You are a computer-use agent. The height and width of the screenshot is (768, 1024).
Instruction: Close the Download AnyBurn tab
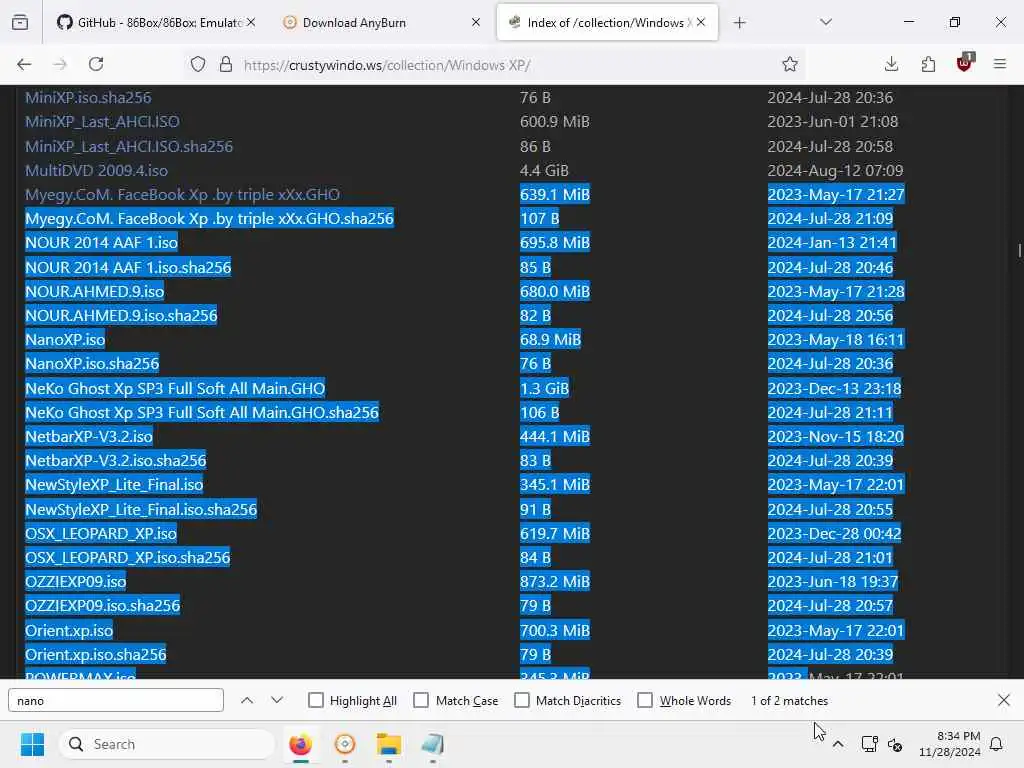(476, 22)
